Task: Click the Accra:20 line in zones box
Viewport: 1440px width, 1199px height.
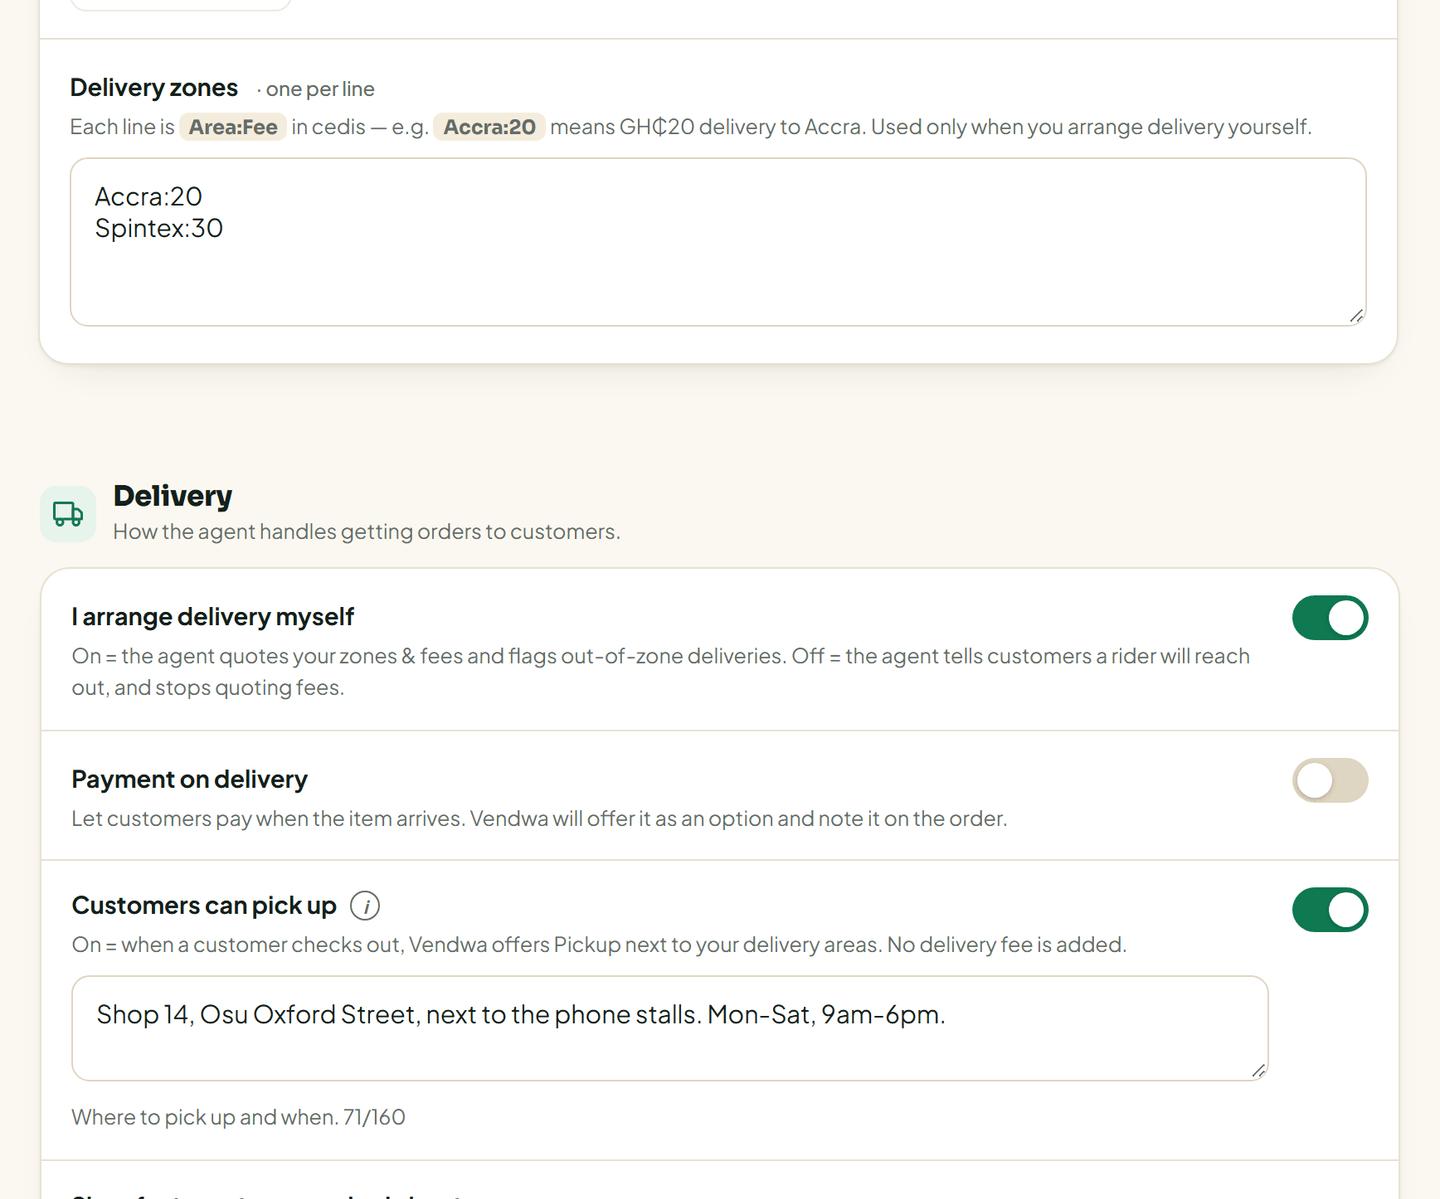Action: click(149, 196)
